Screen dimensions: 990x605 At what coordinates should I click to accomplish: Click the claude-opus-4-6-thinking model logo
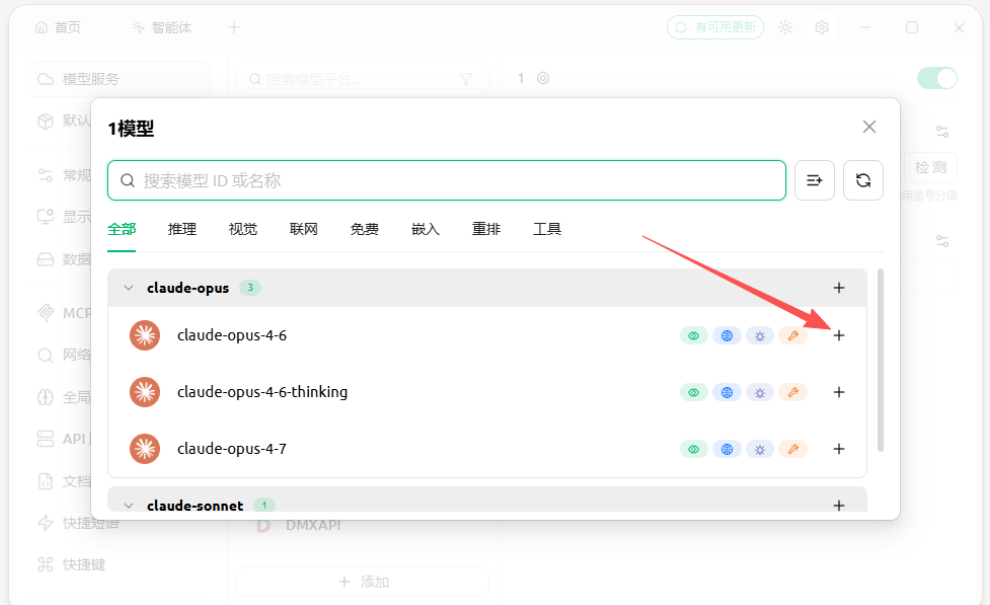point(145,392)
